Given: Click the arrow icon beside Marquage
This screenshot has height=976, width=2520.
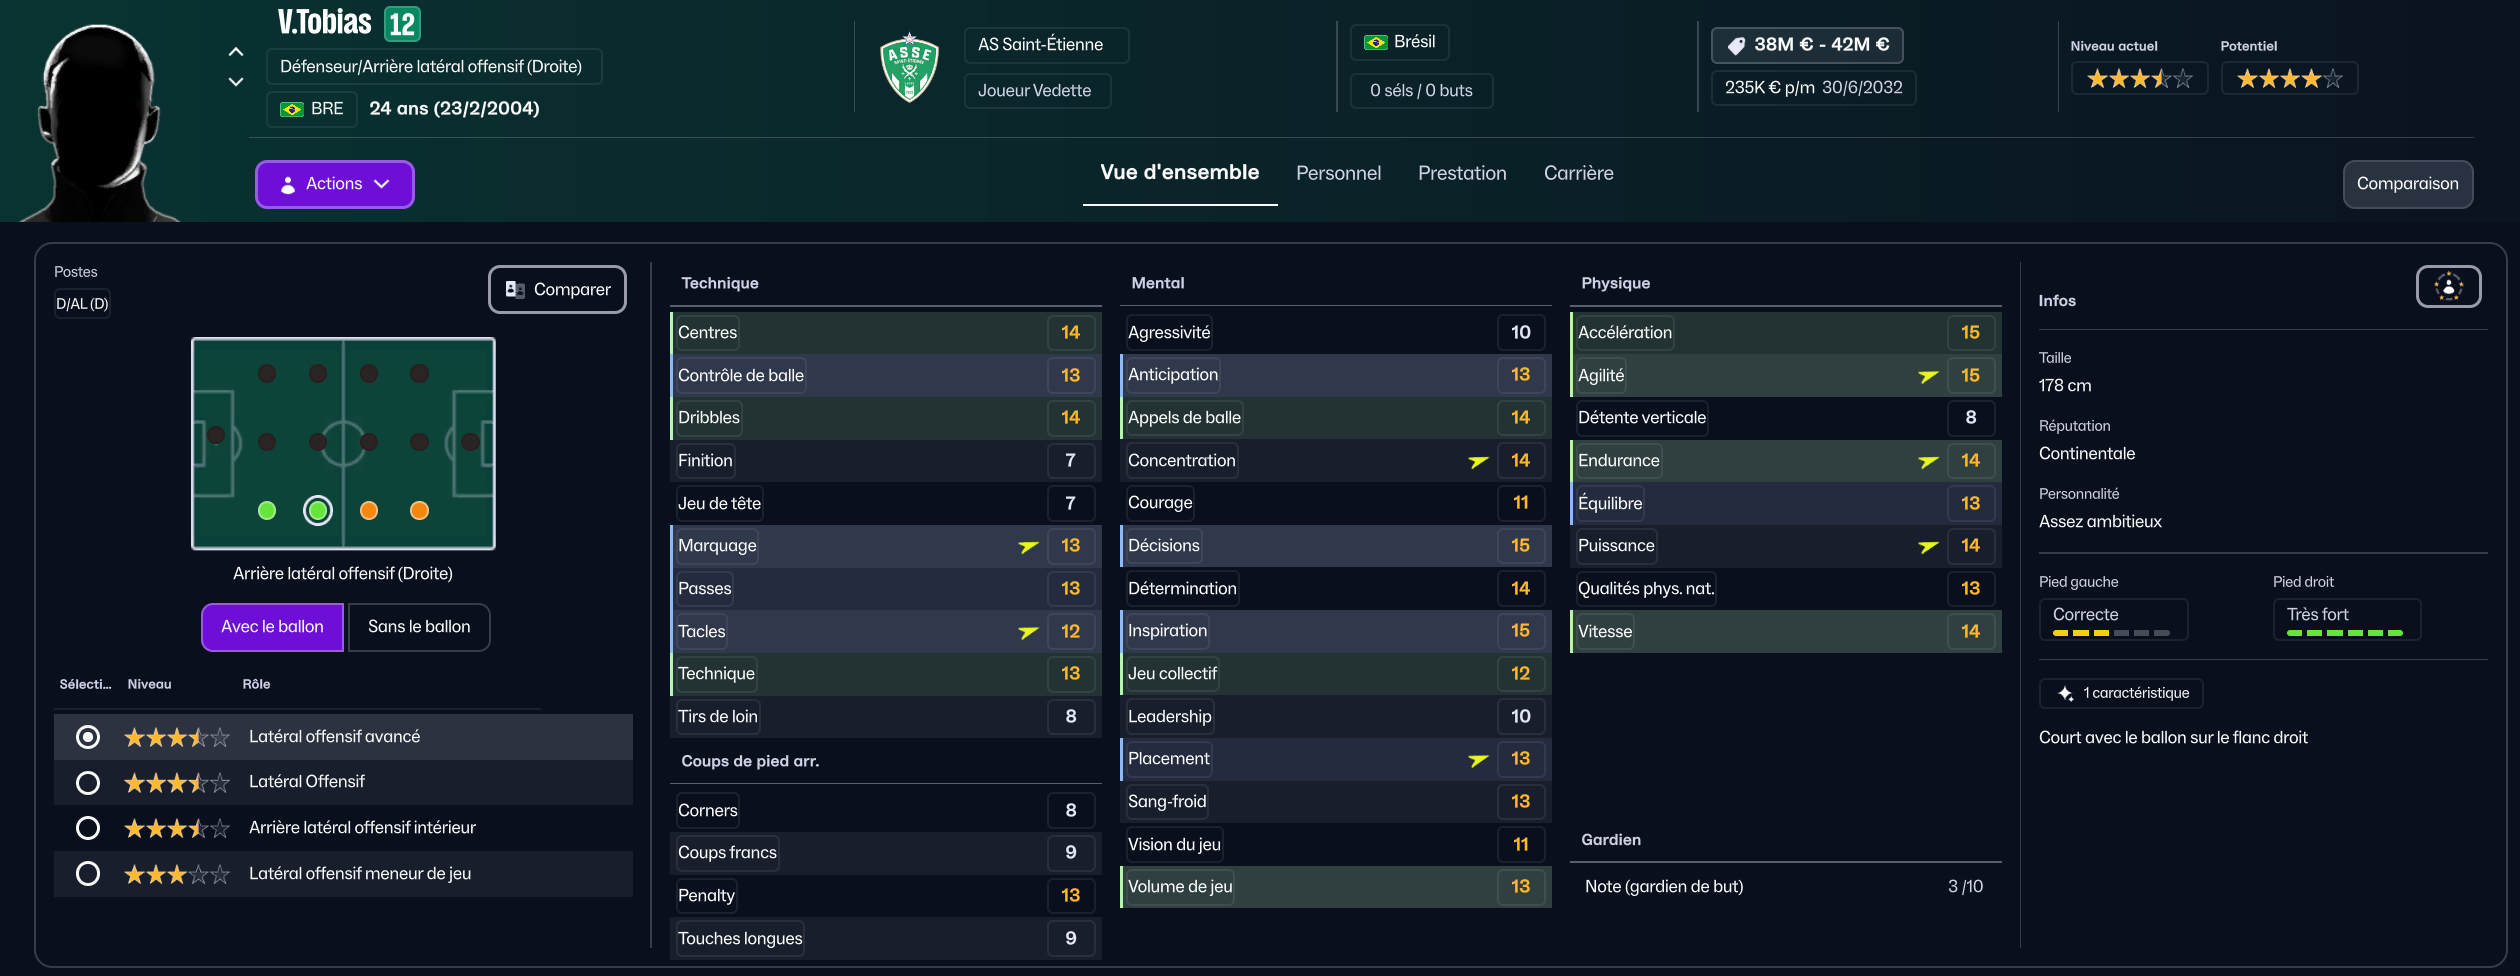Looking at the screenshot, I should [1028, 546].
